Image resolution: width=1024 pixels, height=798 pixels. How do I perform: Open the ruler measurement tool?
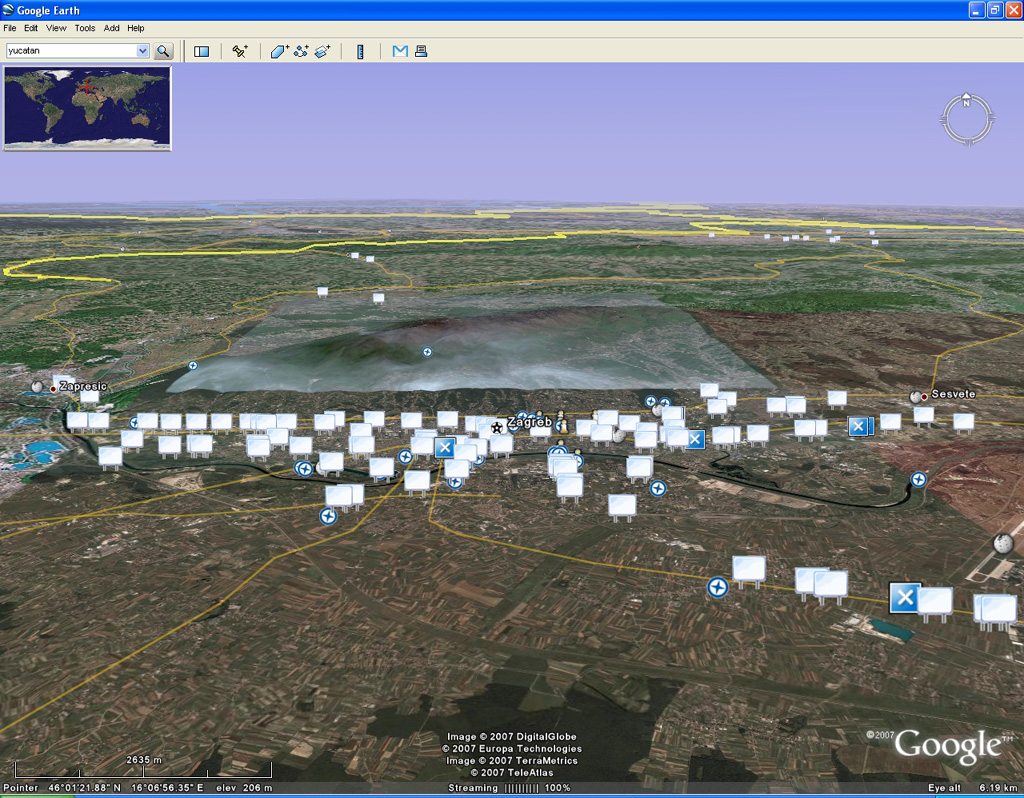coord(360,51)
